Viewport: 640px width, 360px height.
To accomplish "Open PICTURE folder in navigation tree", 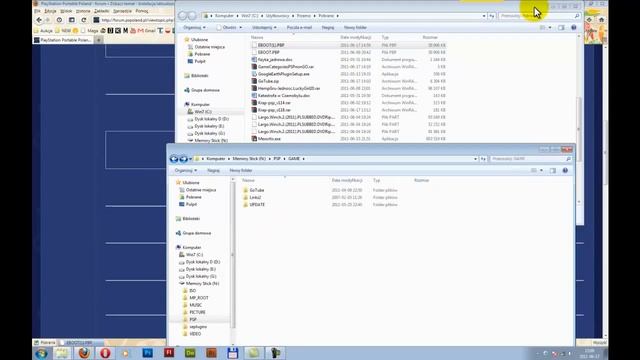I will [x=197, y=312].
